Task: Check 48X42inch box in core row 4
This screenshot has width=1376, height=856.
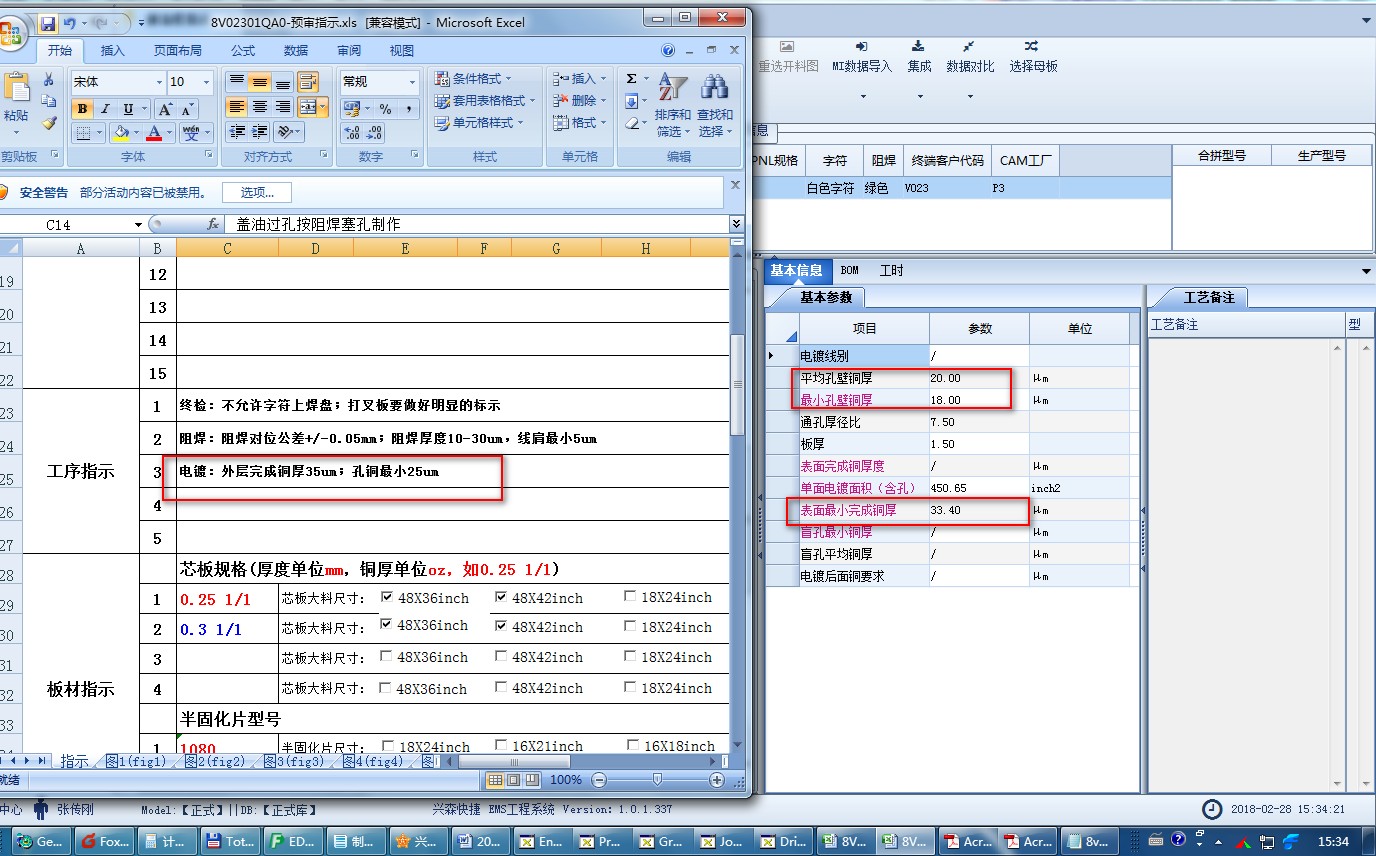Action: 501,687
